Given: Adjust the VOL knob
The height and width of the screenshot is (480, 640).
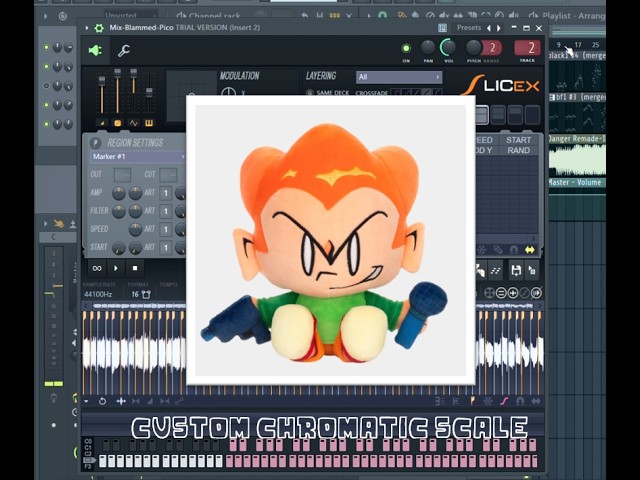Looking at the screenshot, I should point(448,48).
